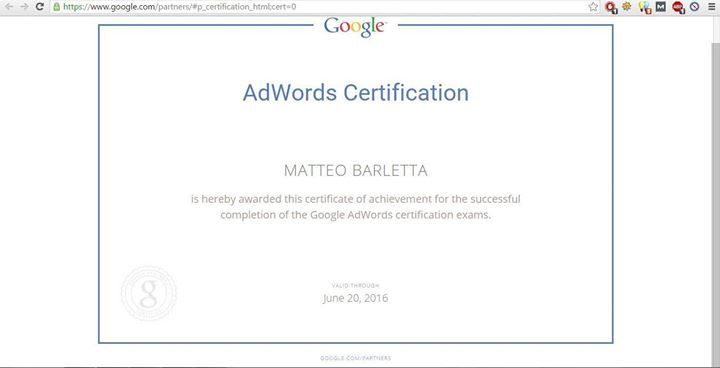Image resolution: width=720 pixels, height=368 pixels.
Task: Click the browser back arrow
Action: (x=8, y=7)
